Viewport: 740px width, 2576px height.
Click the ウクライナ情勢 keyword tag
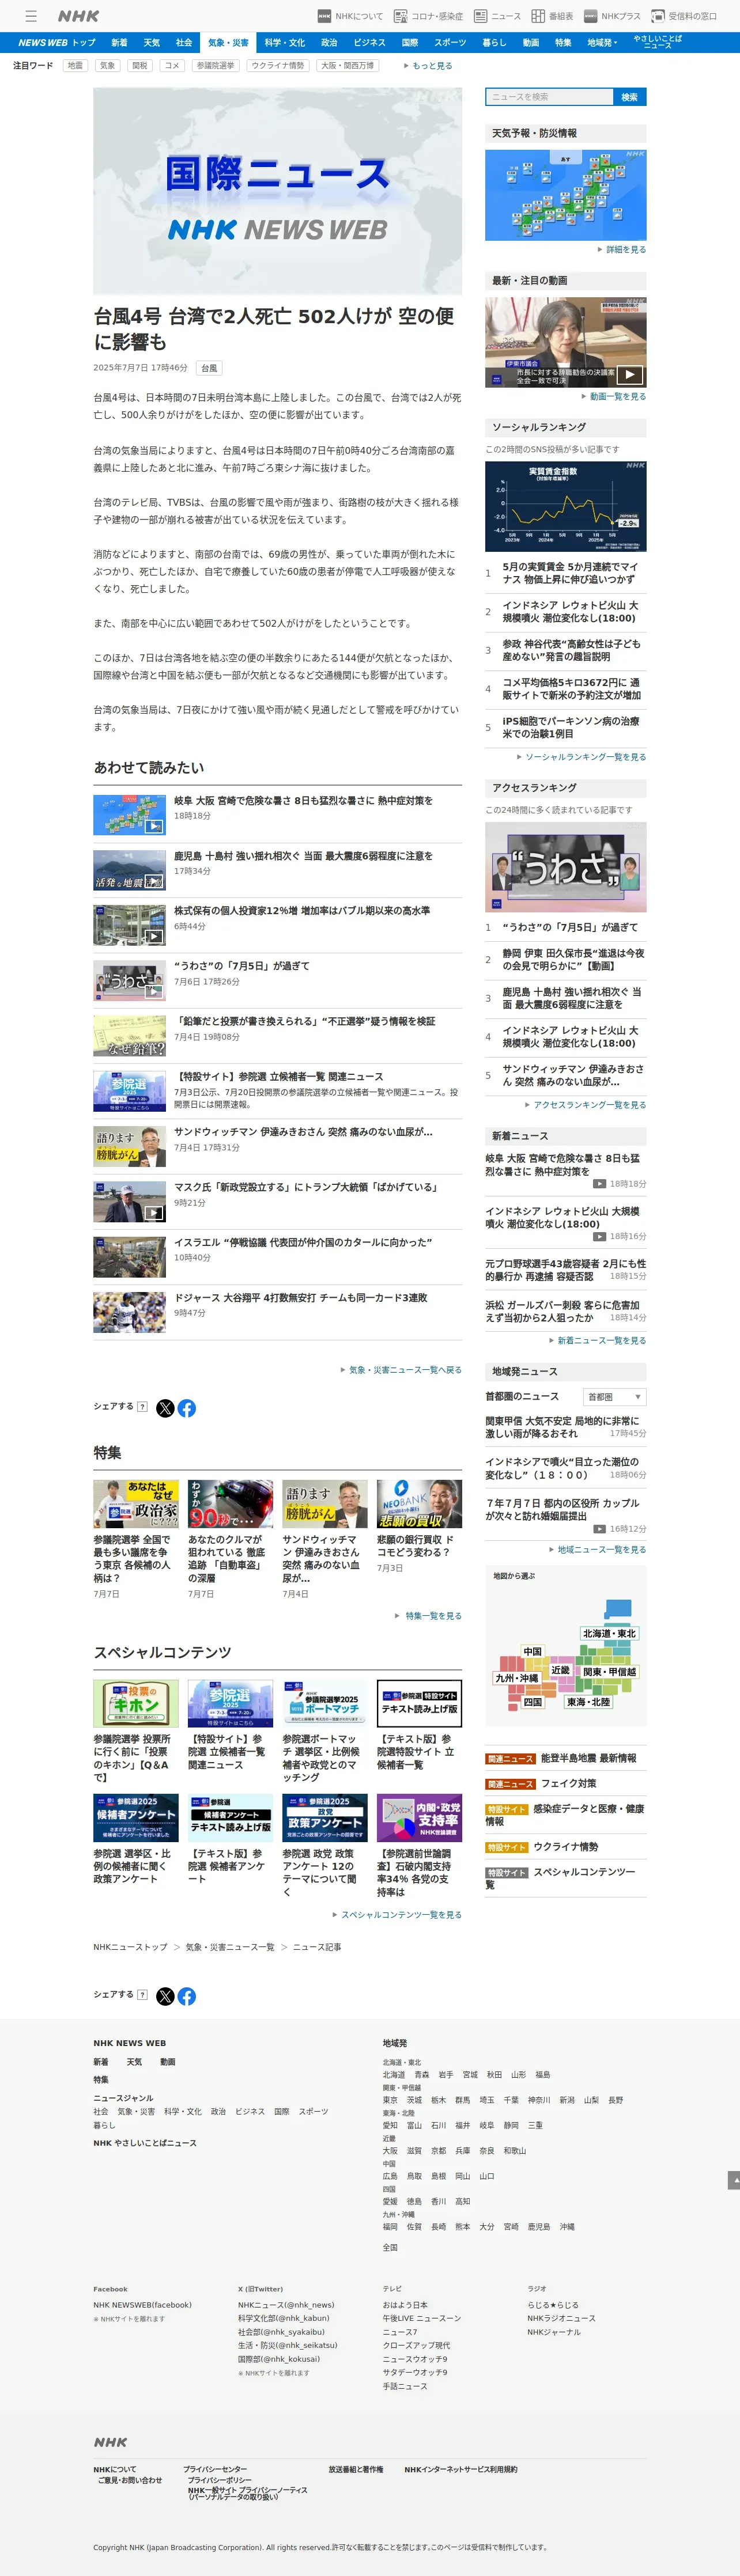point(278,66)
